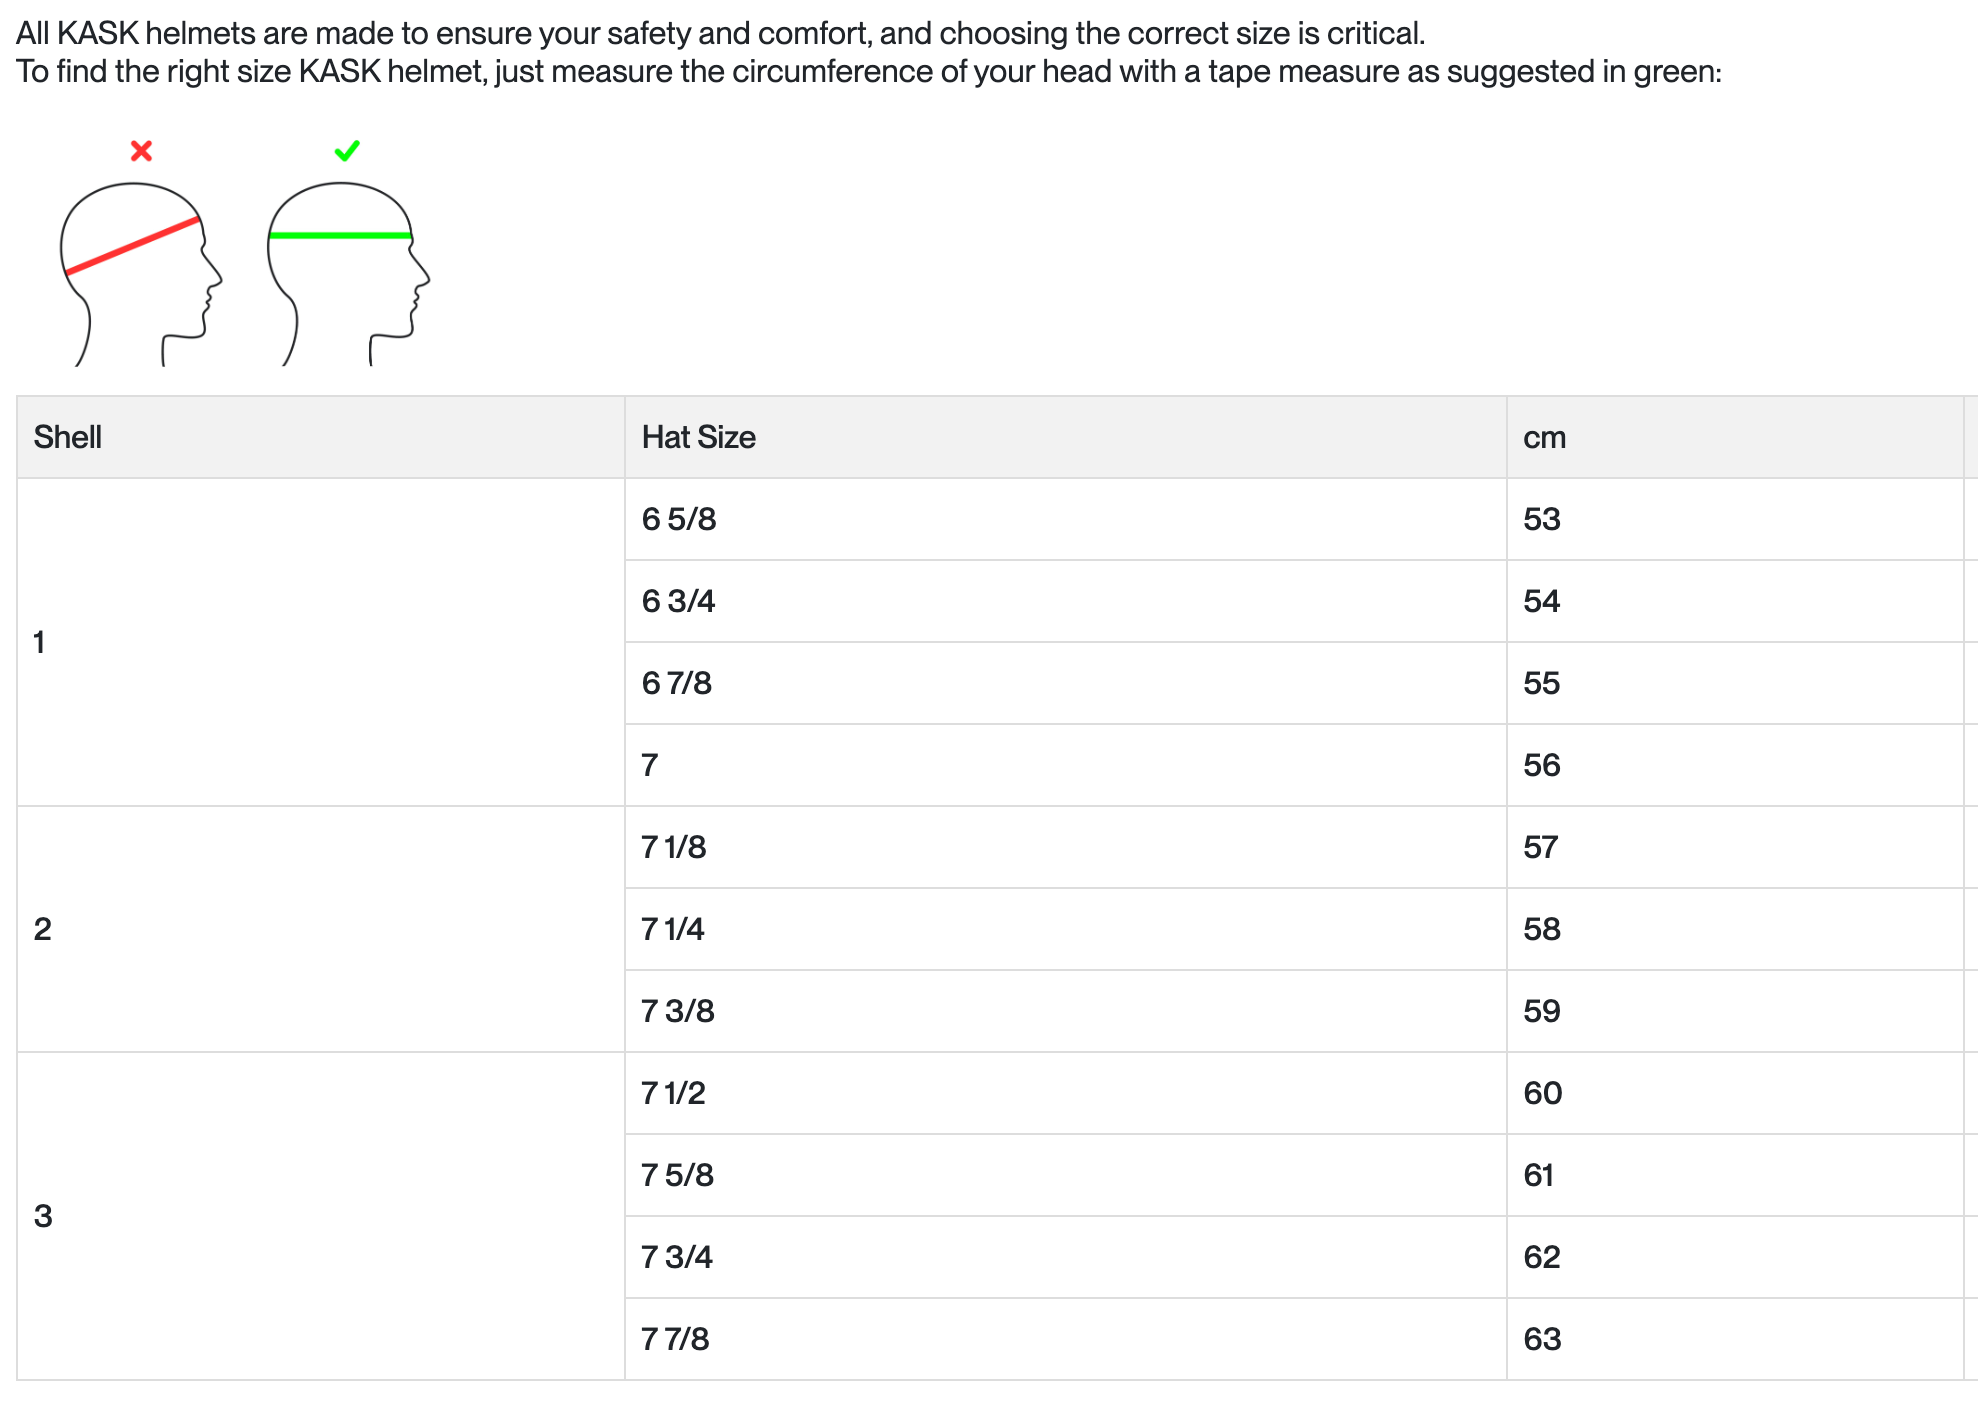Click the "All KASK helmets" intro sentence
1978x1406 pixels.
[720, 33]
